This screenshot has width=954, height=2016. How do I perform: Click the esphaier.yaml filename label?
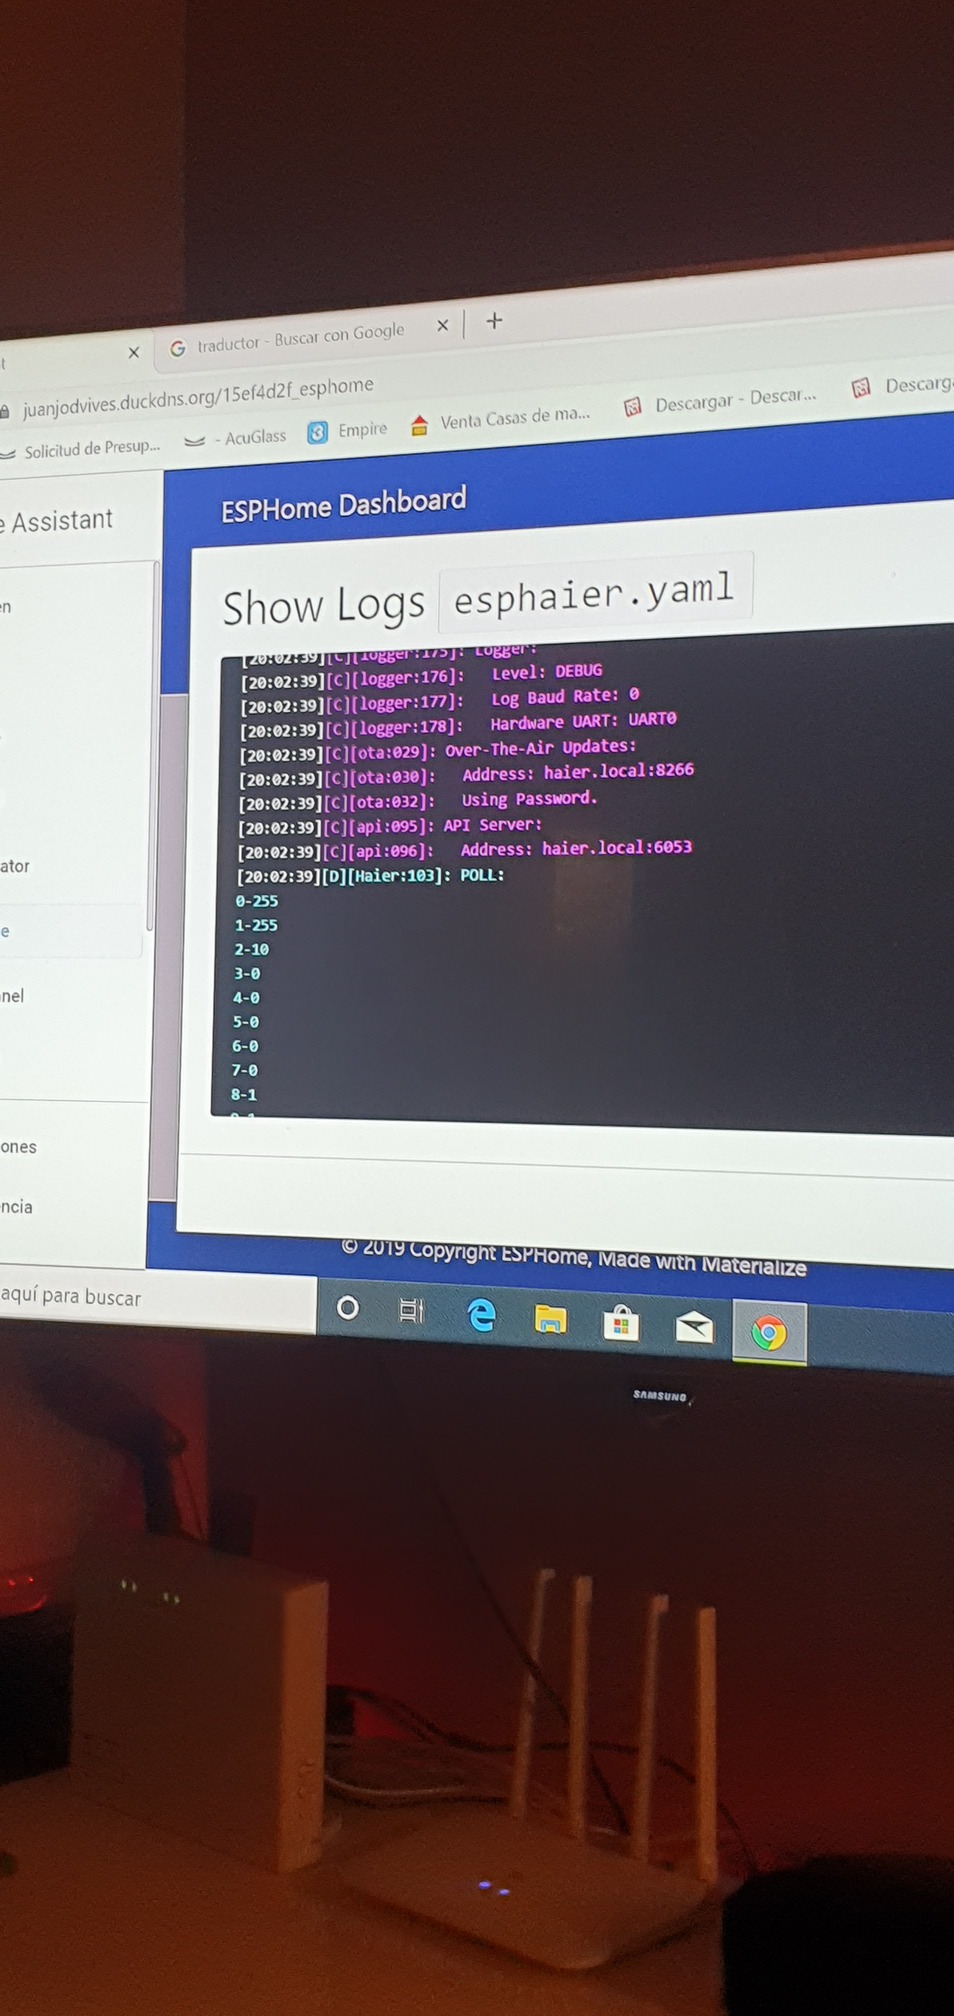tap(595, 593)
